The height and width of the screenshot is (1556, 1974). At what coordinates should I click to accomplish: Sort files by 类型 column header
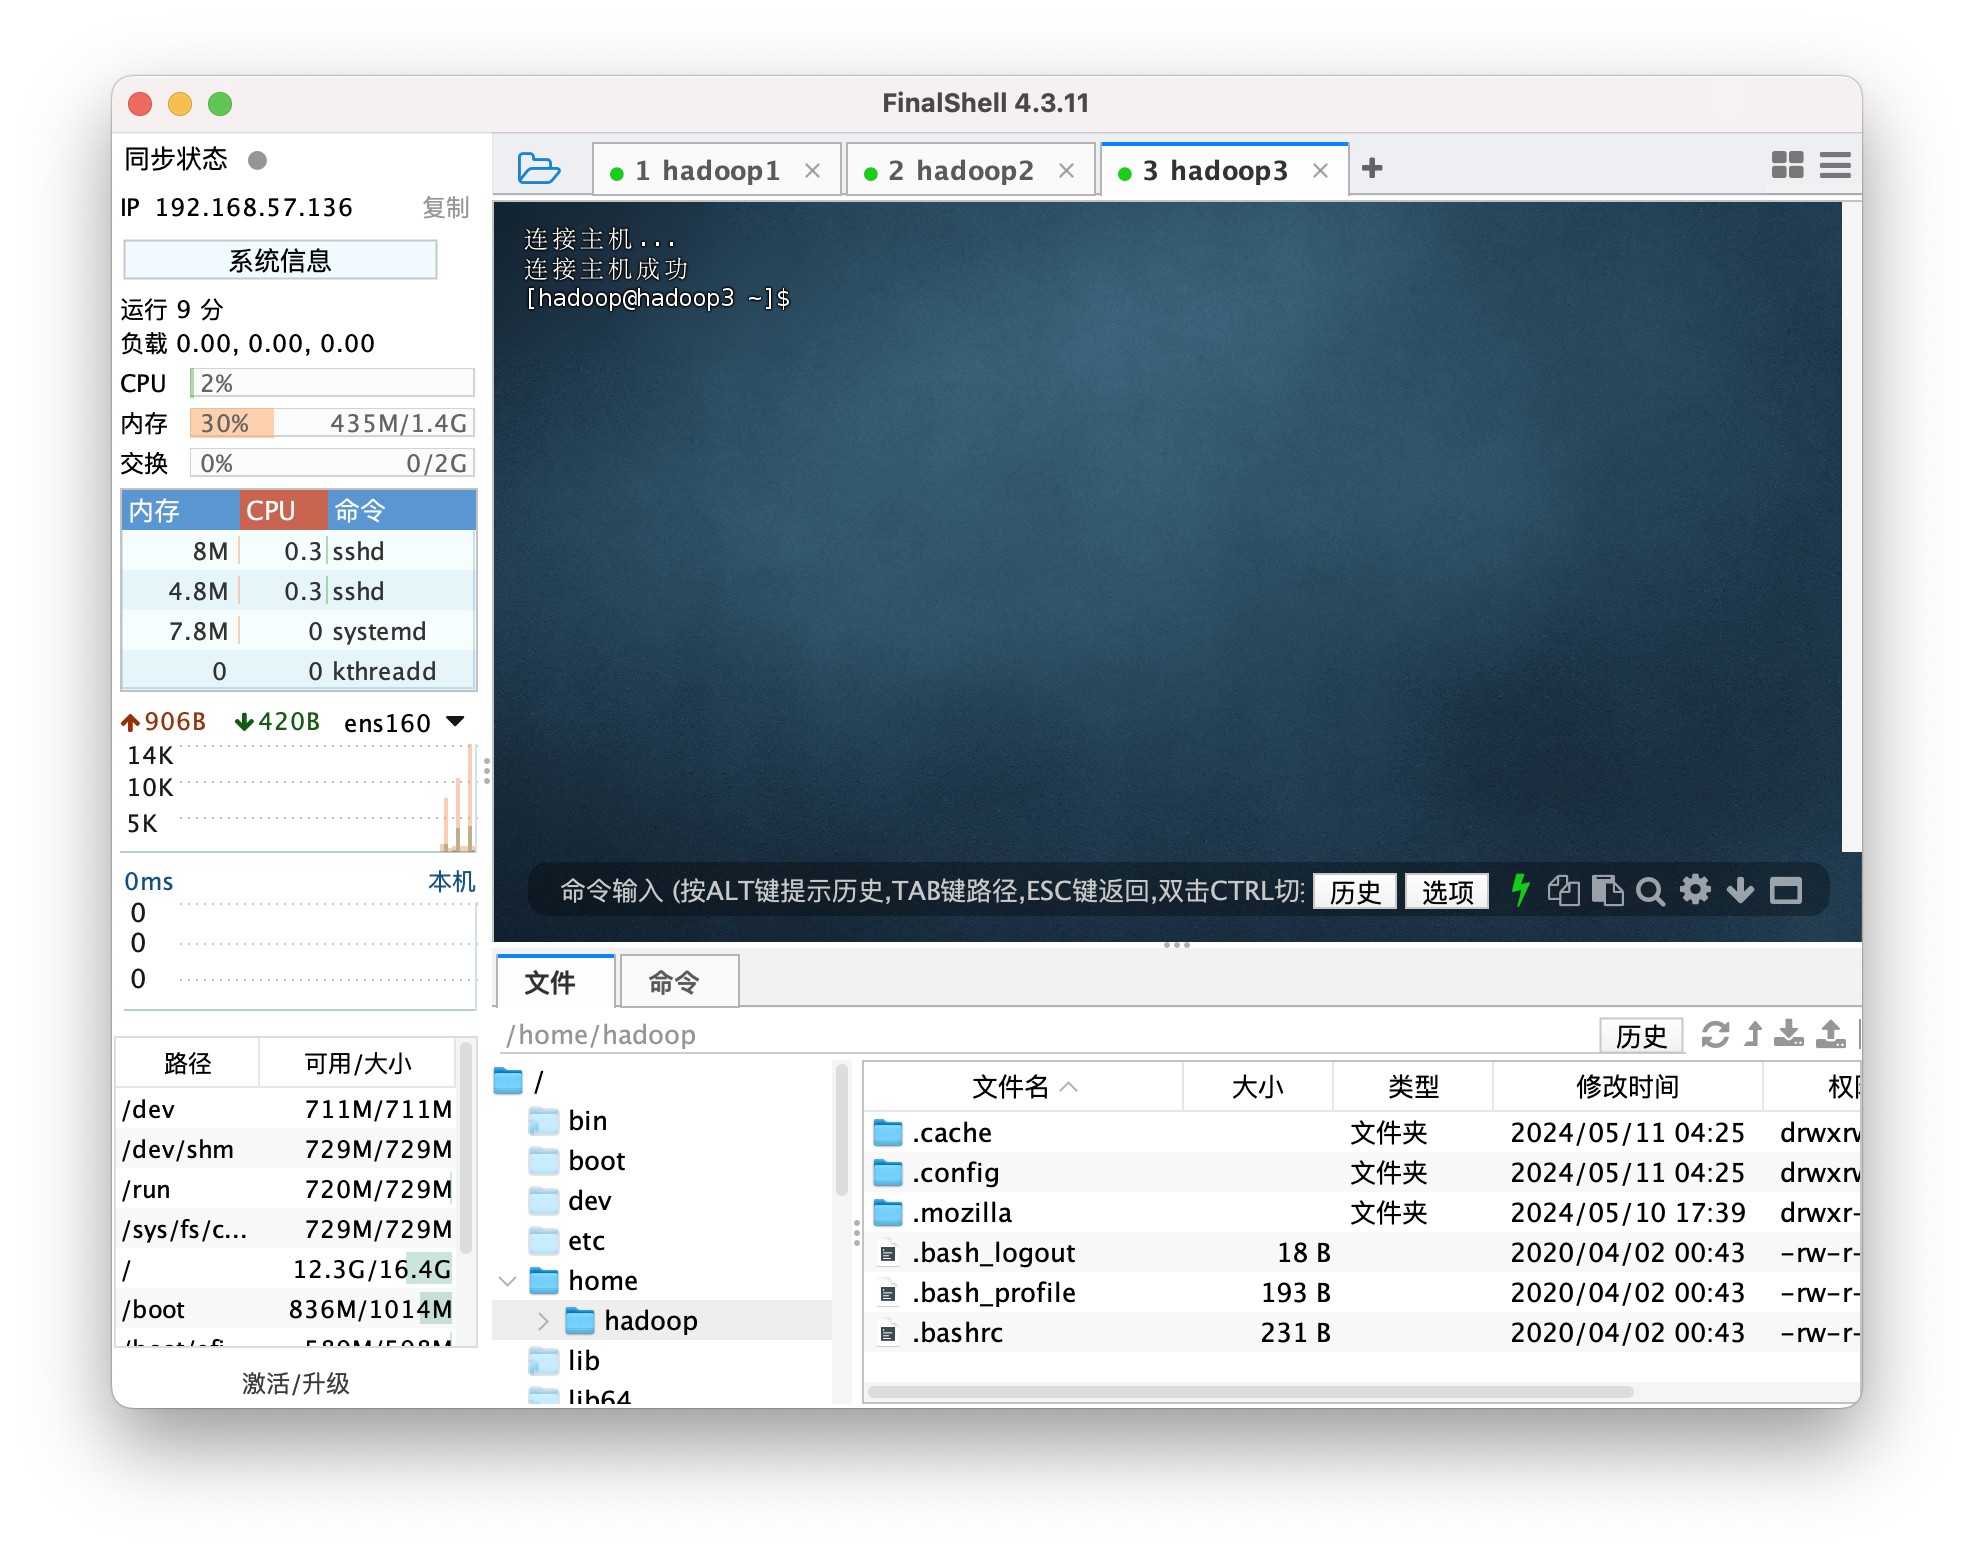click(x=1413, y=1086)
